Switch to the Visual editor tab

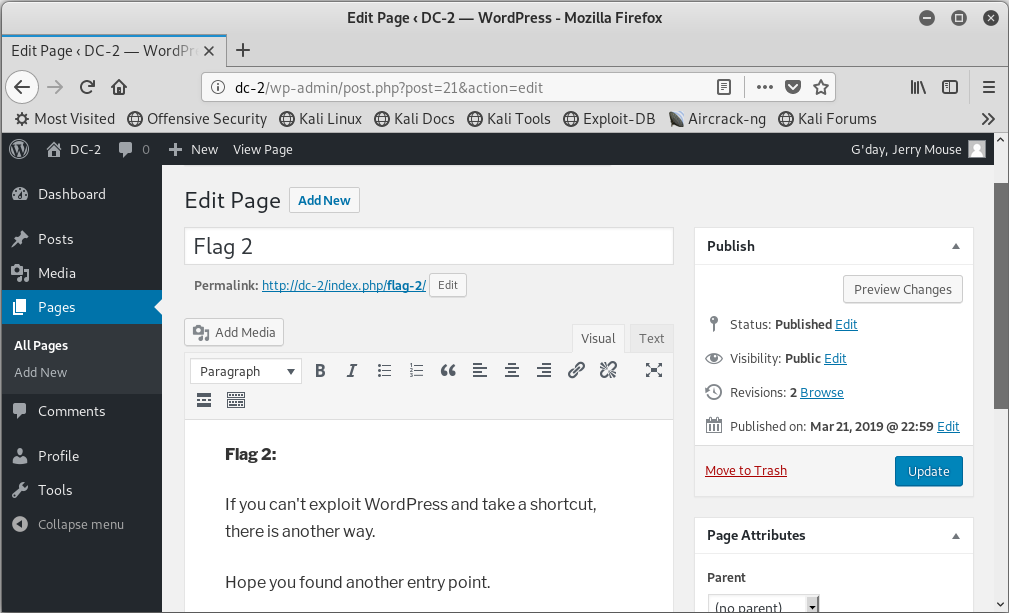point(598,338)
